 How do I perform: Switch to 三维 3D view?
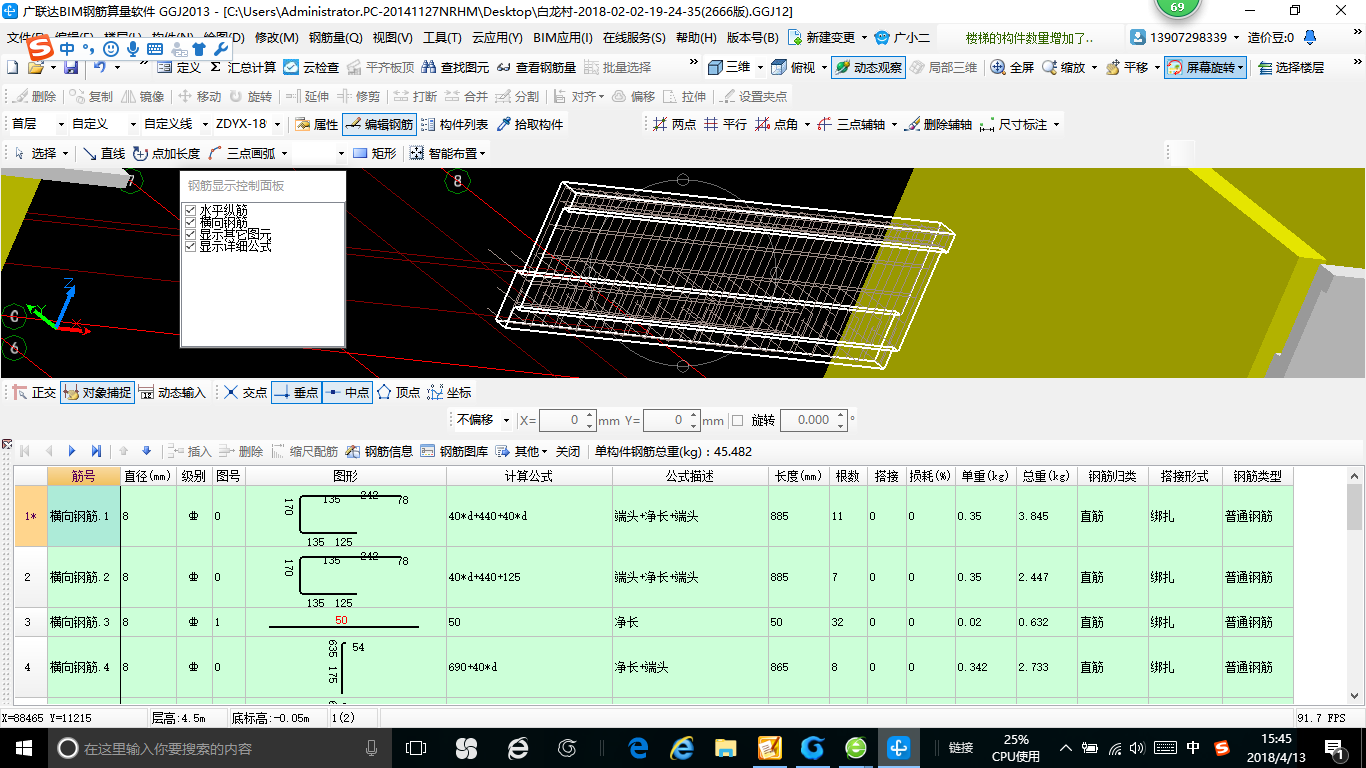[729, 67]
